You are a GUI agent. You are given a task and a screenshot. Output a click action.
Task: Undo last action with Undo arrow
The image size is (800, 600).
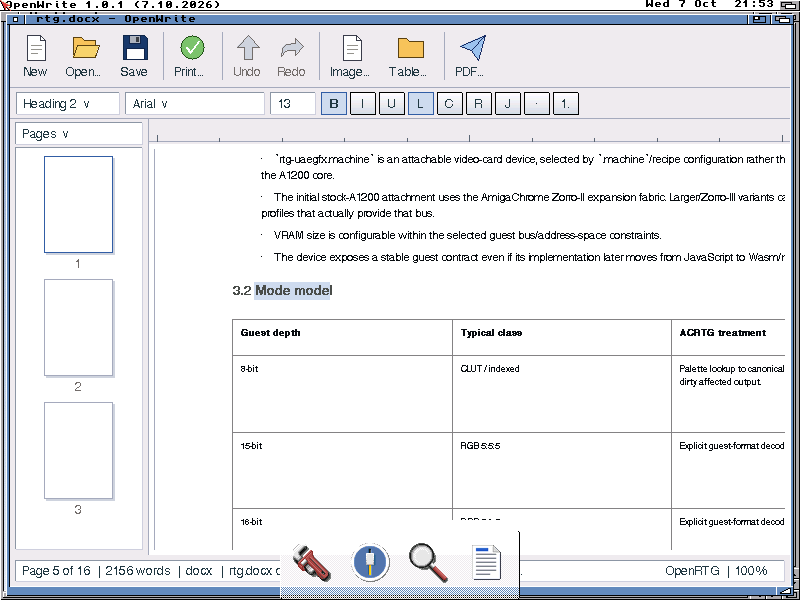247,56
